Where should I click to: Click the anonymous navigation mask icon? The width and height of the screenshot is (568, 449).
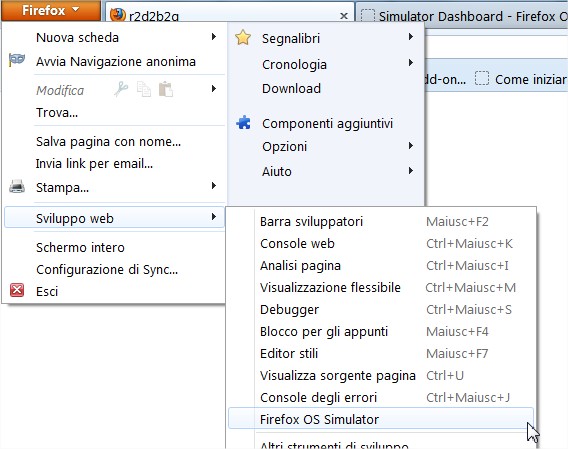point(17,60)
